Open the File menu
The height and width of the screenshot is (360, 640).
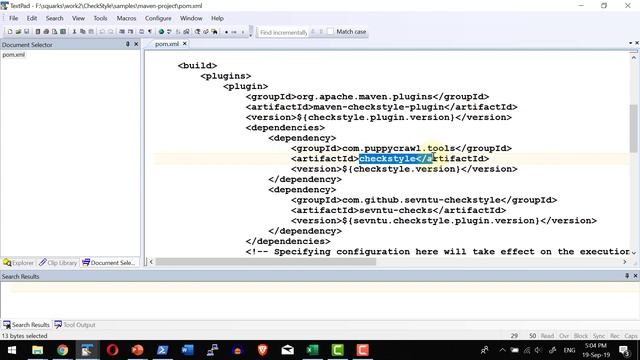(x=13, y=18)
